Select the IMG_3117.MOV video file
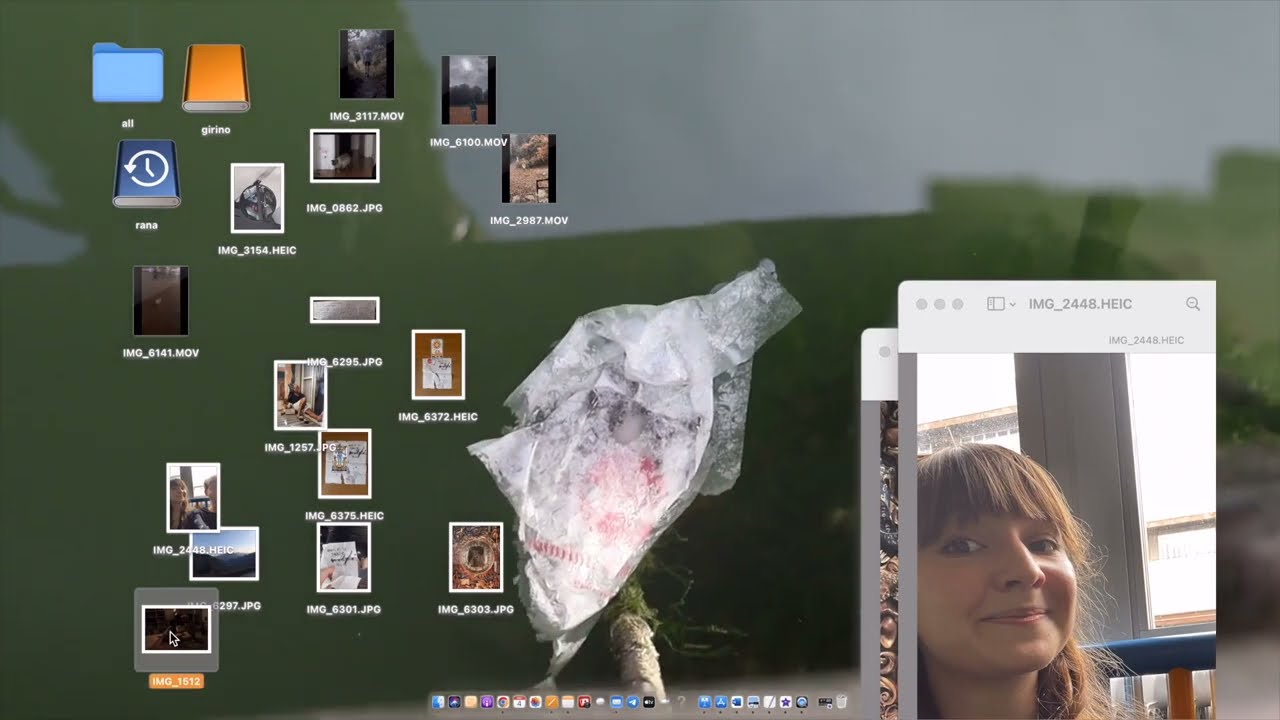This screenshot has width=1280, height=720. (366, 64)
